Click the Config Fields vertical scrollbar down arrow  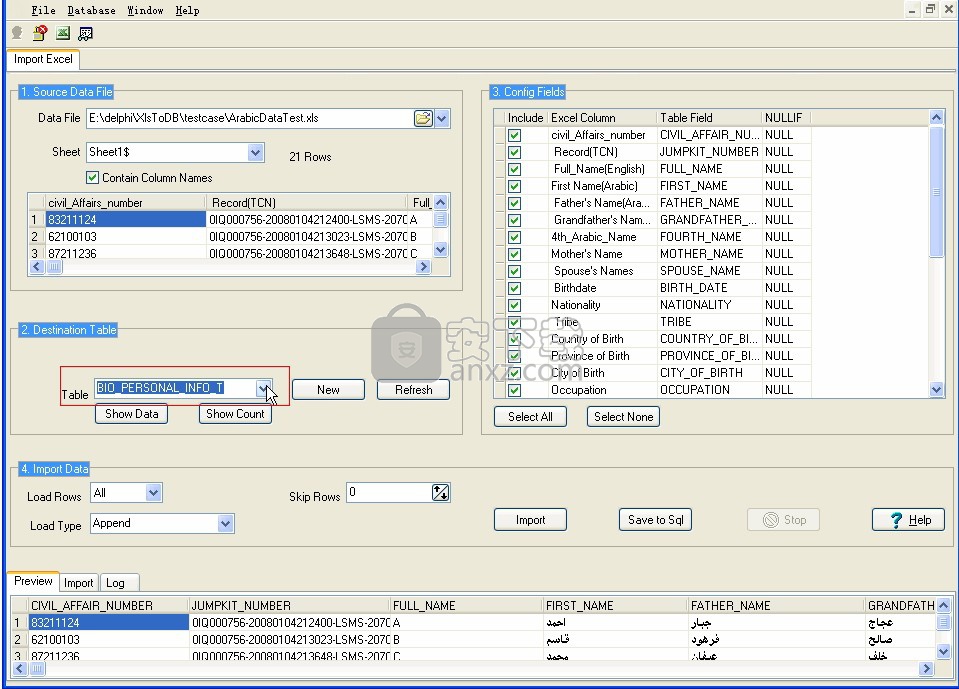(x=936, y=390)
